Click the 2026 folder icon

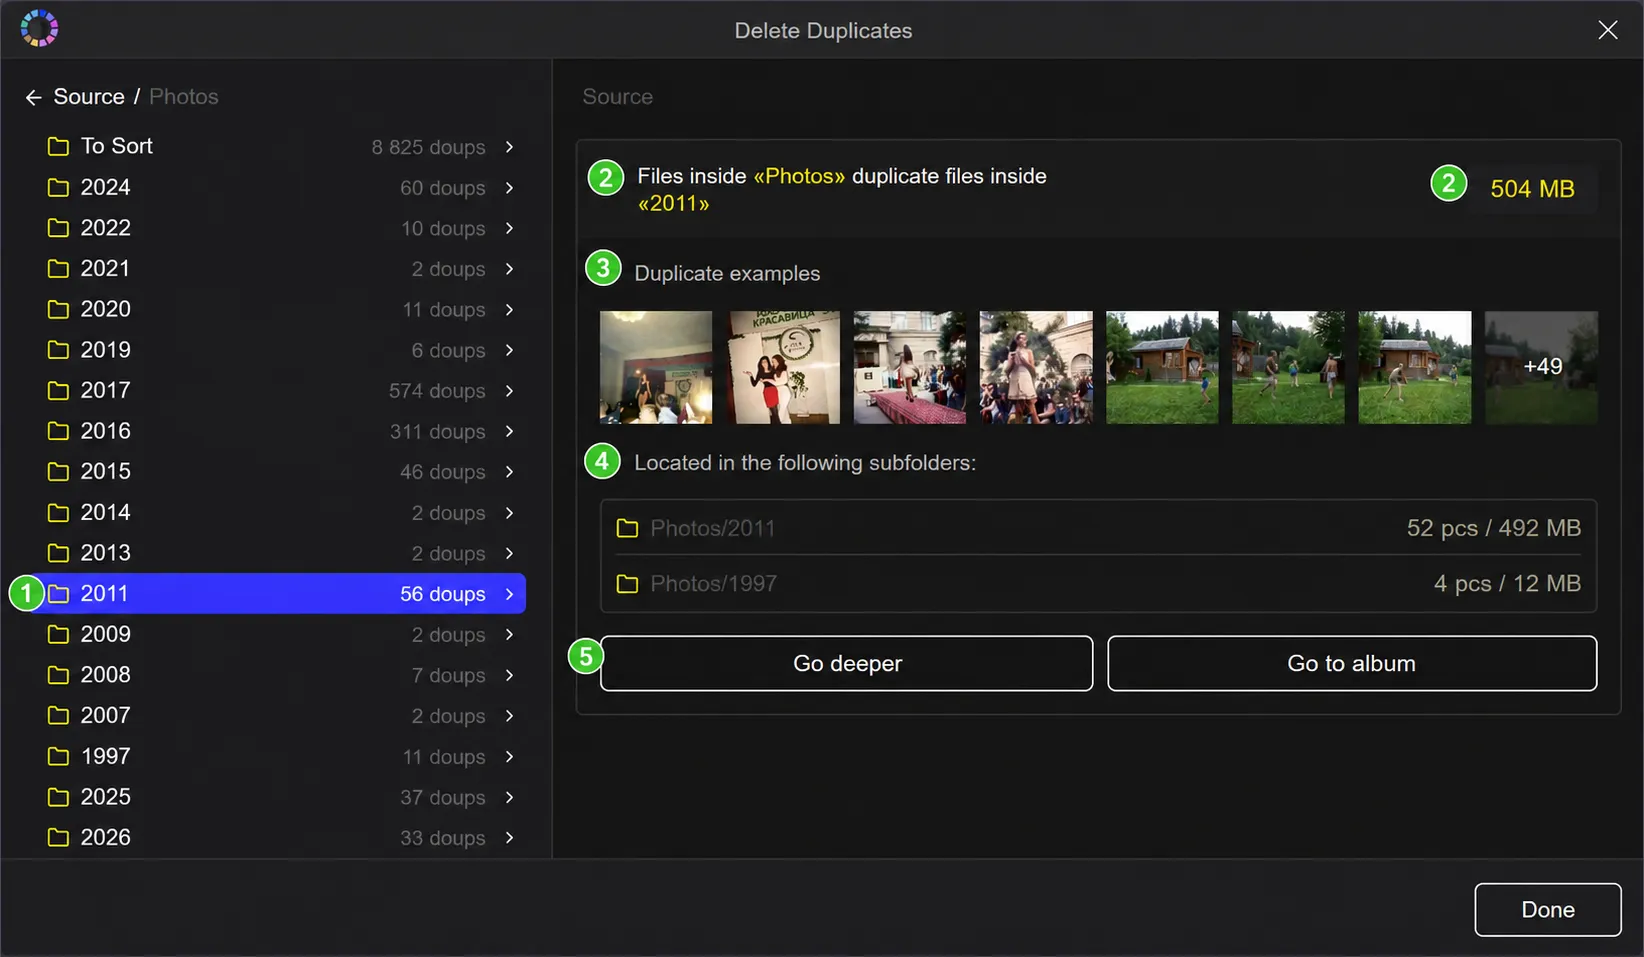click(59, 838)
